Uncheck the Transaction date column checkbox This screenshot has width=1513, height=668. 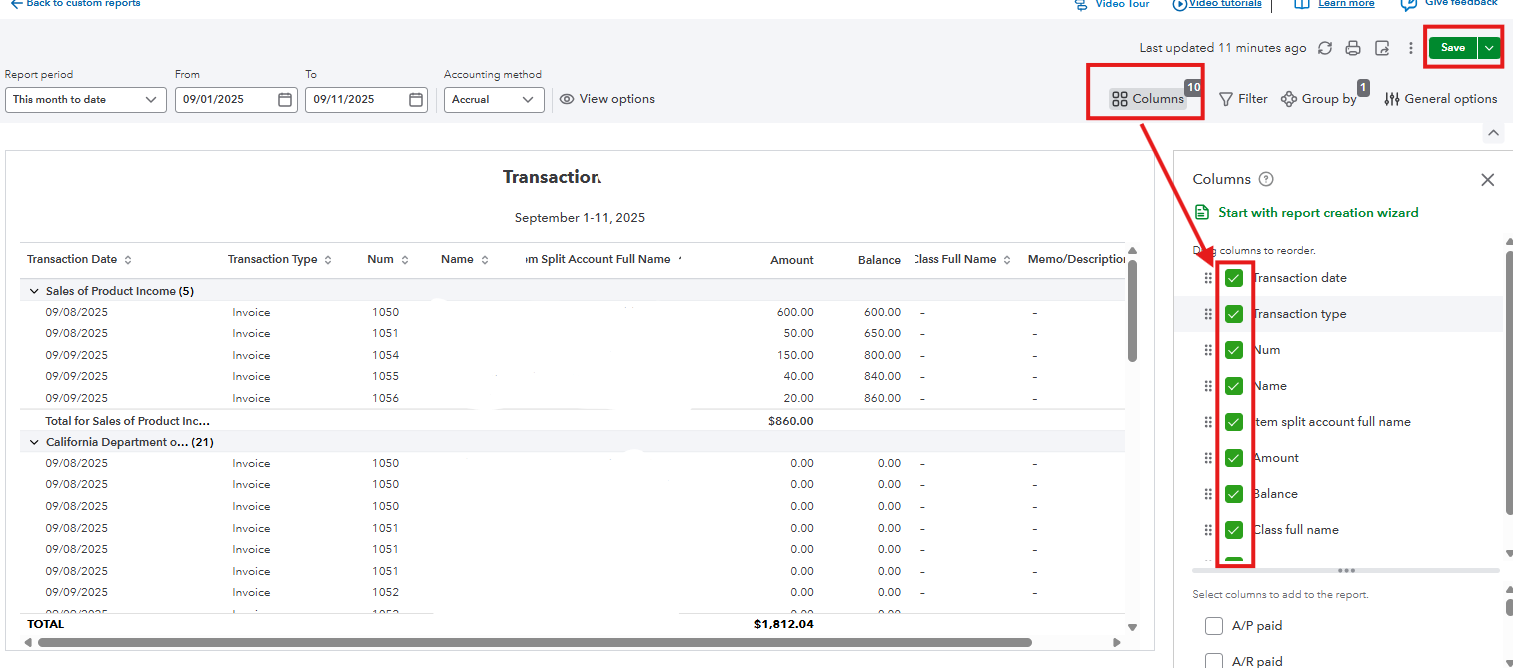(x=1234, y=278)
